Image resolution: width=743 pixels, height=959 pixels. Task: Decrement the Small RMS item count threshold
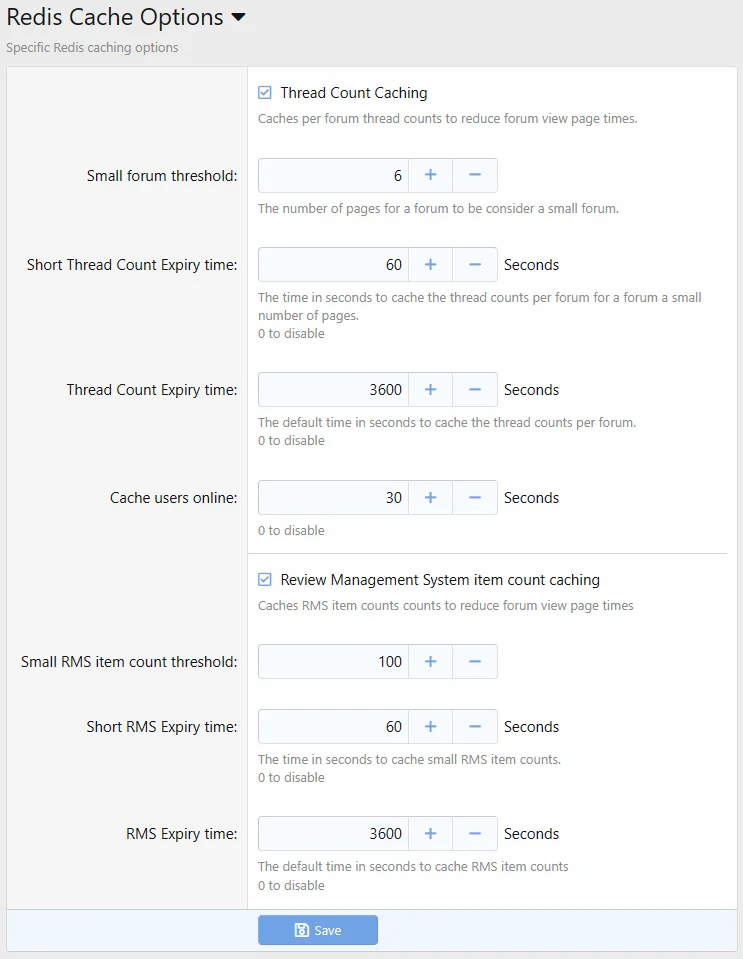click(x=475, y=661)
